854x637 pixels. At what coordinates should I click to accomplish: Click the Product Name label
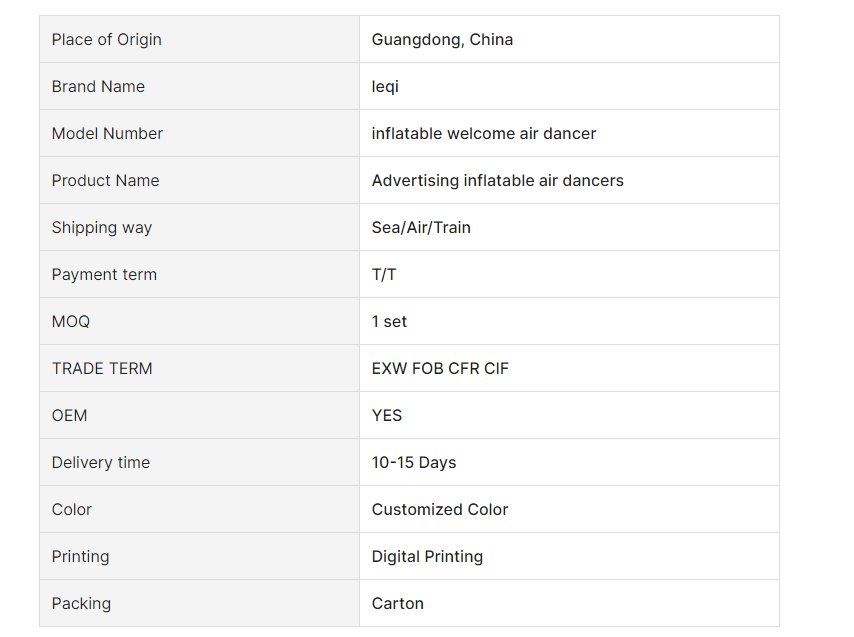(x=106, y=180)
